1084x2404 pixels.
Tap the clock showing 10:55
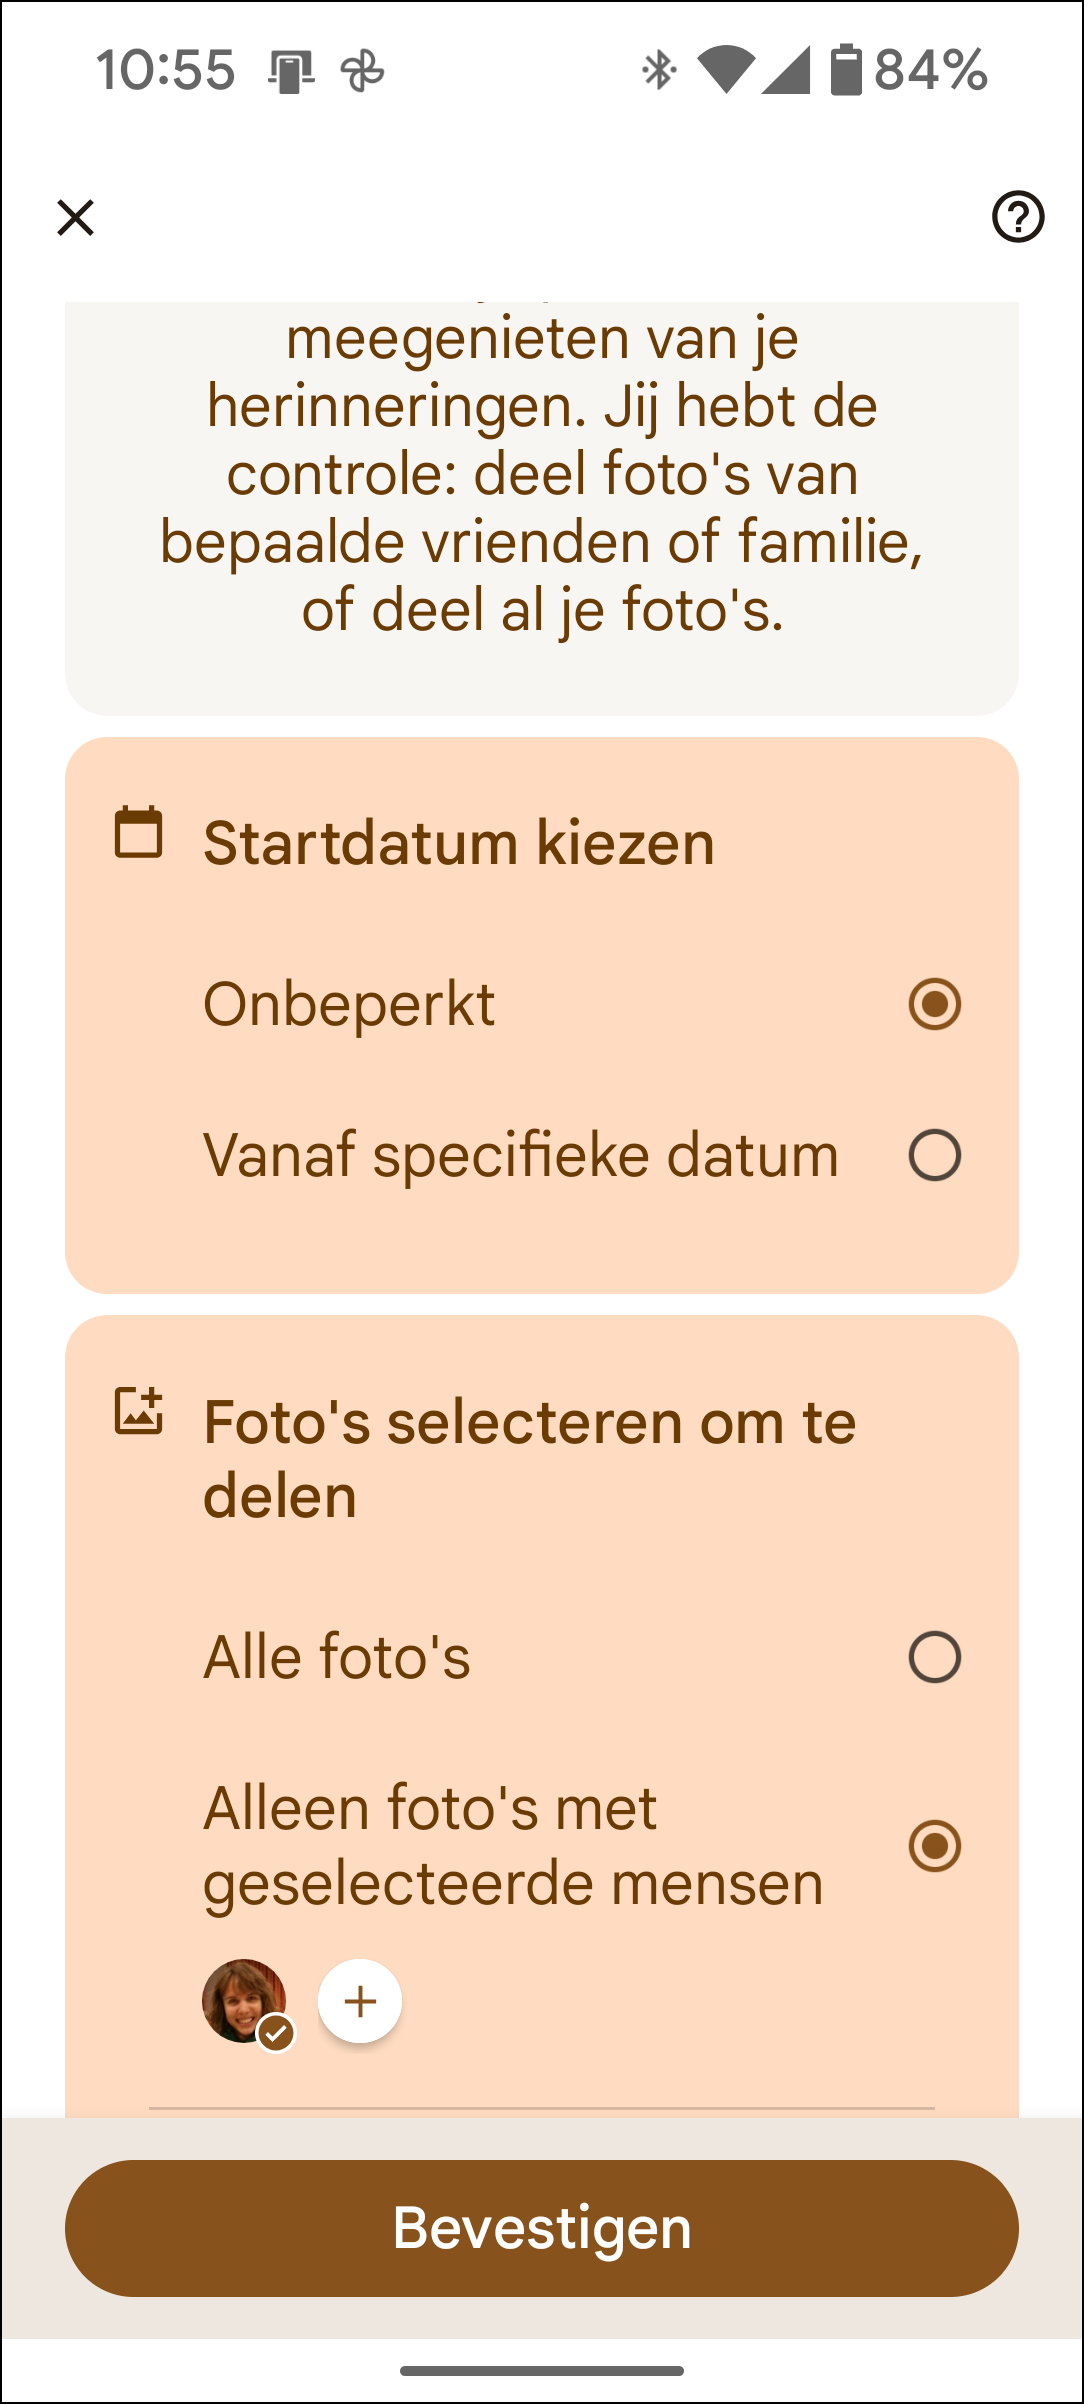pyautogui.click(x=165, y=71)
